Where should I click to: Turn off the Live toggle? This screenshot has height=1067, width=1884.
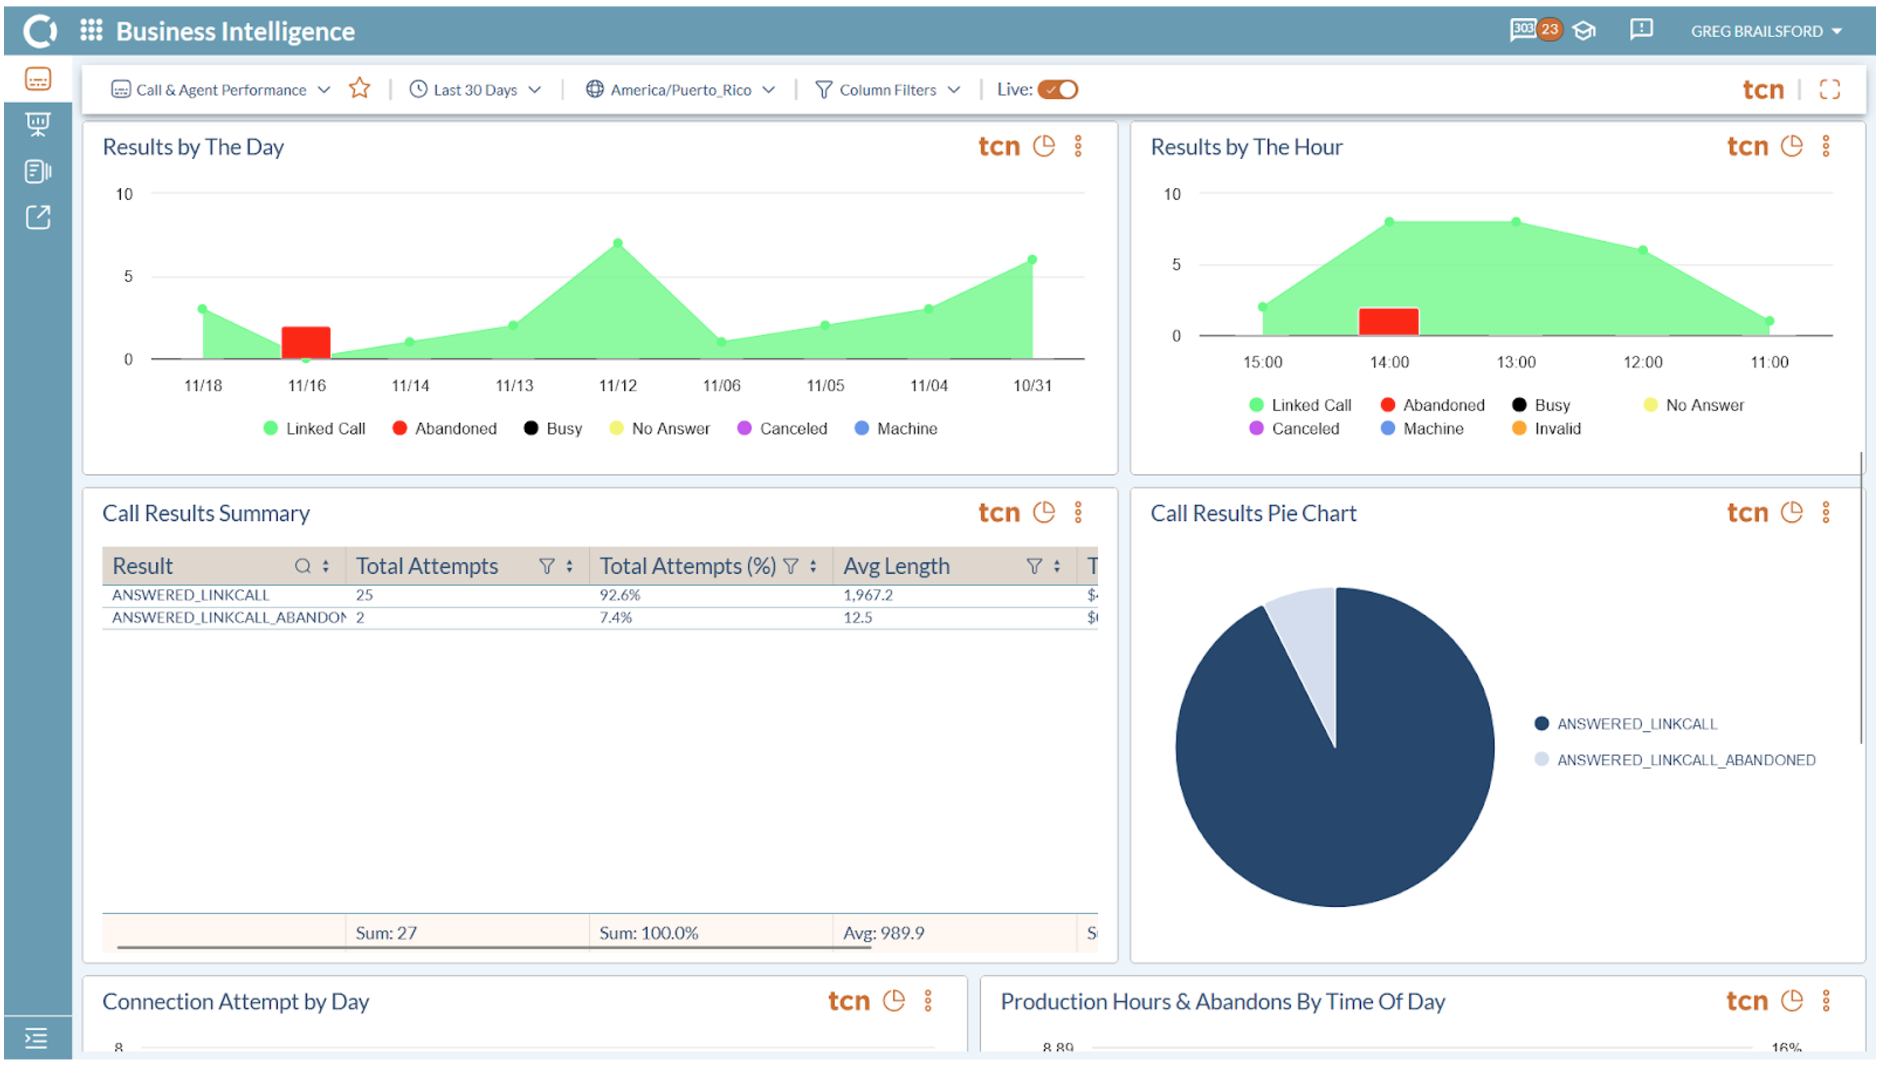pos(1058,90)
